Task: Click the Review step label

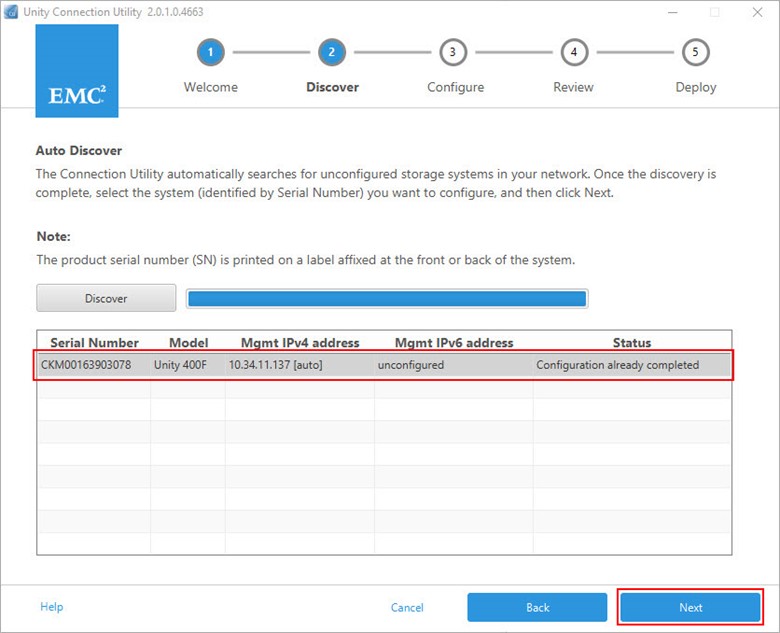Action: [x=574, y=87]
